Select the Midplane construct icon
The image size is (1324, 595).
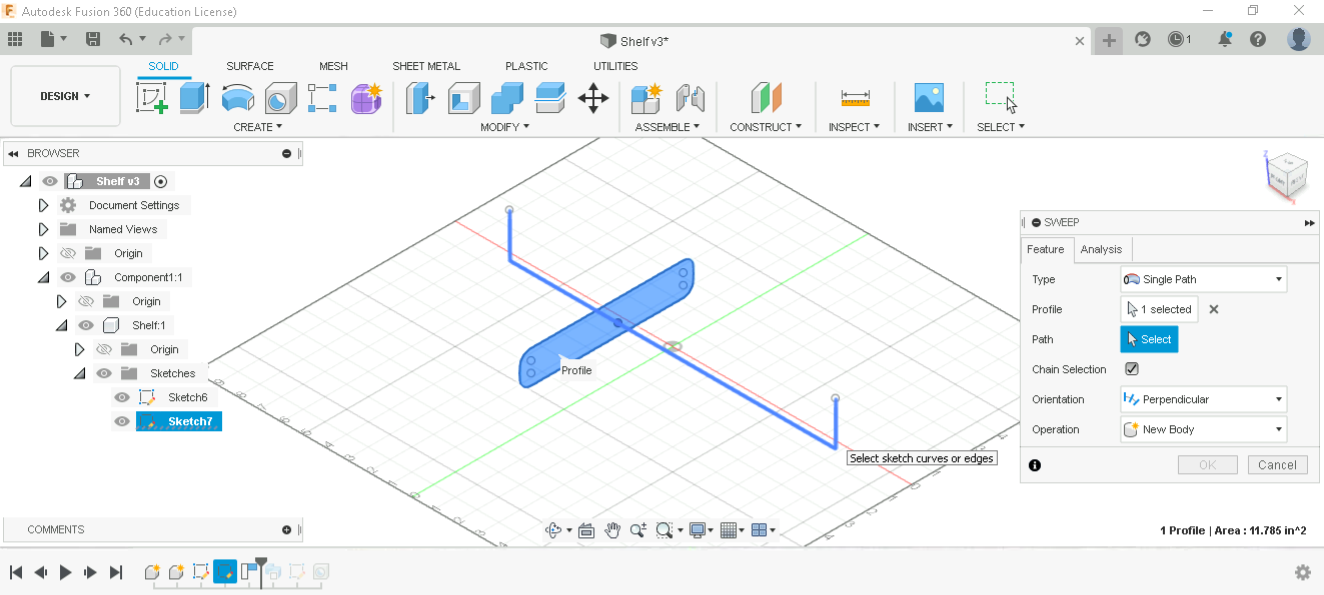766,98
